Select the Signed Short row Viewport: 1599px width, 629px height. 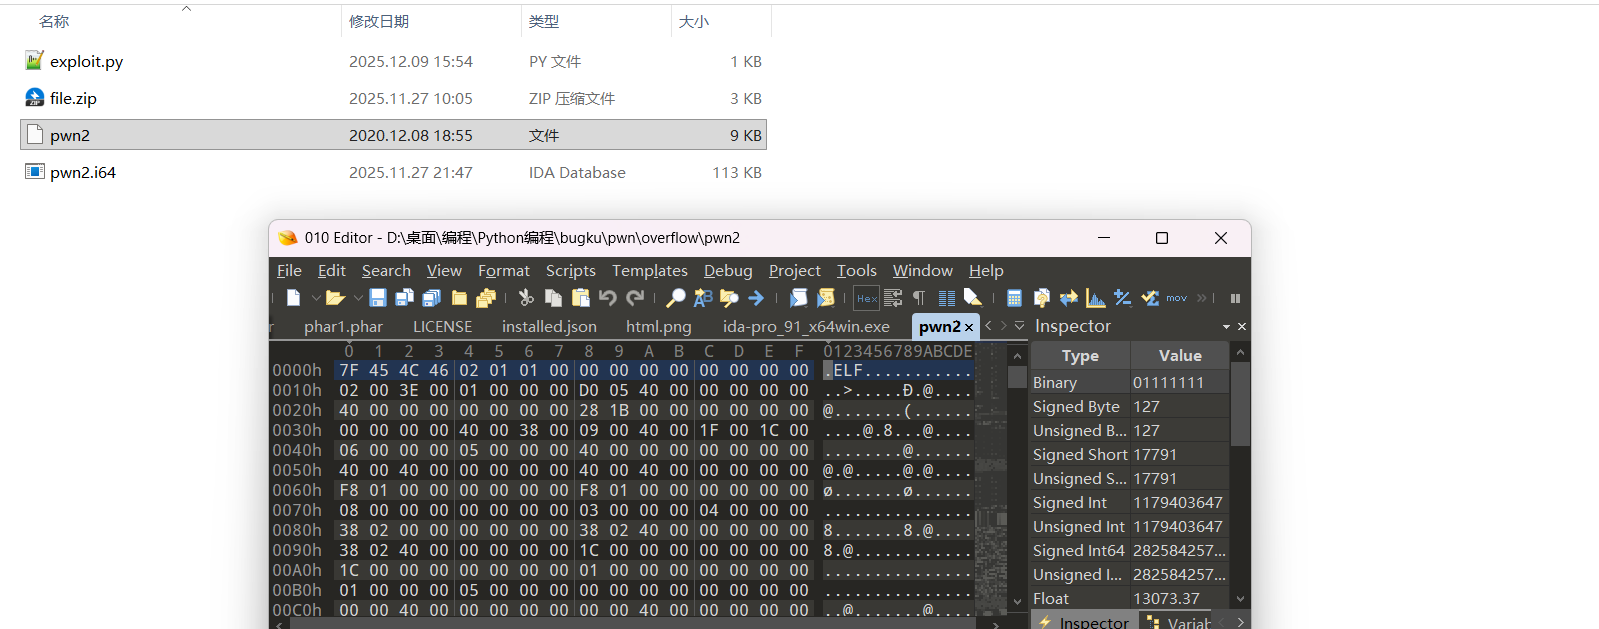(x=1130, y=455)
